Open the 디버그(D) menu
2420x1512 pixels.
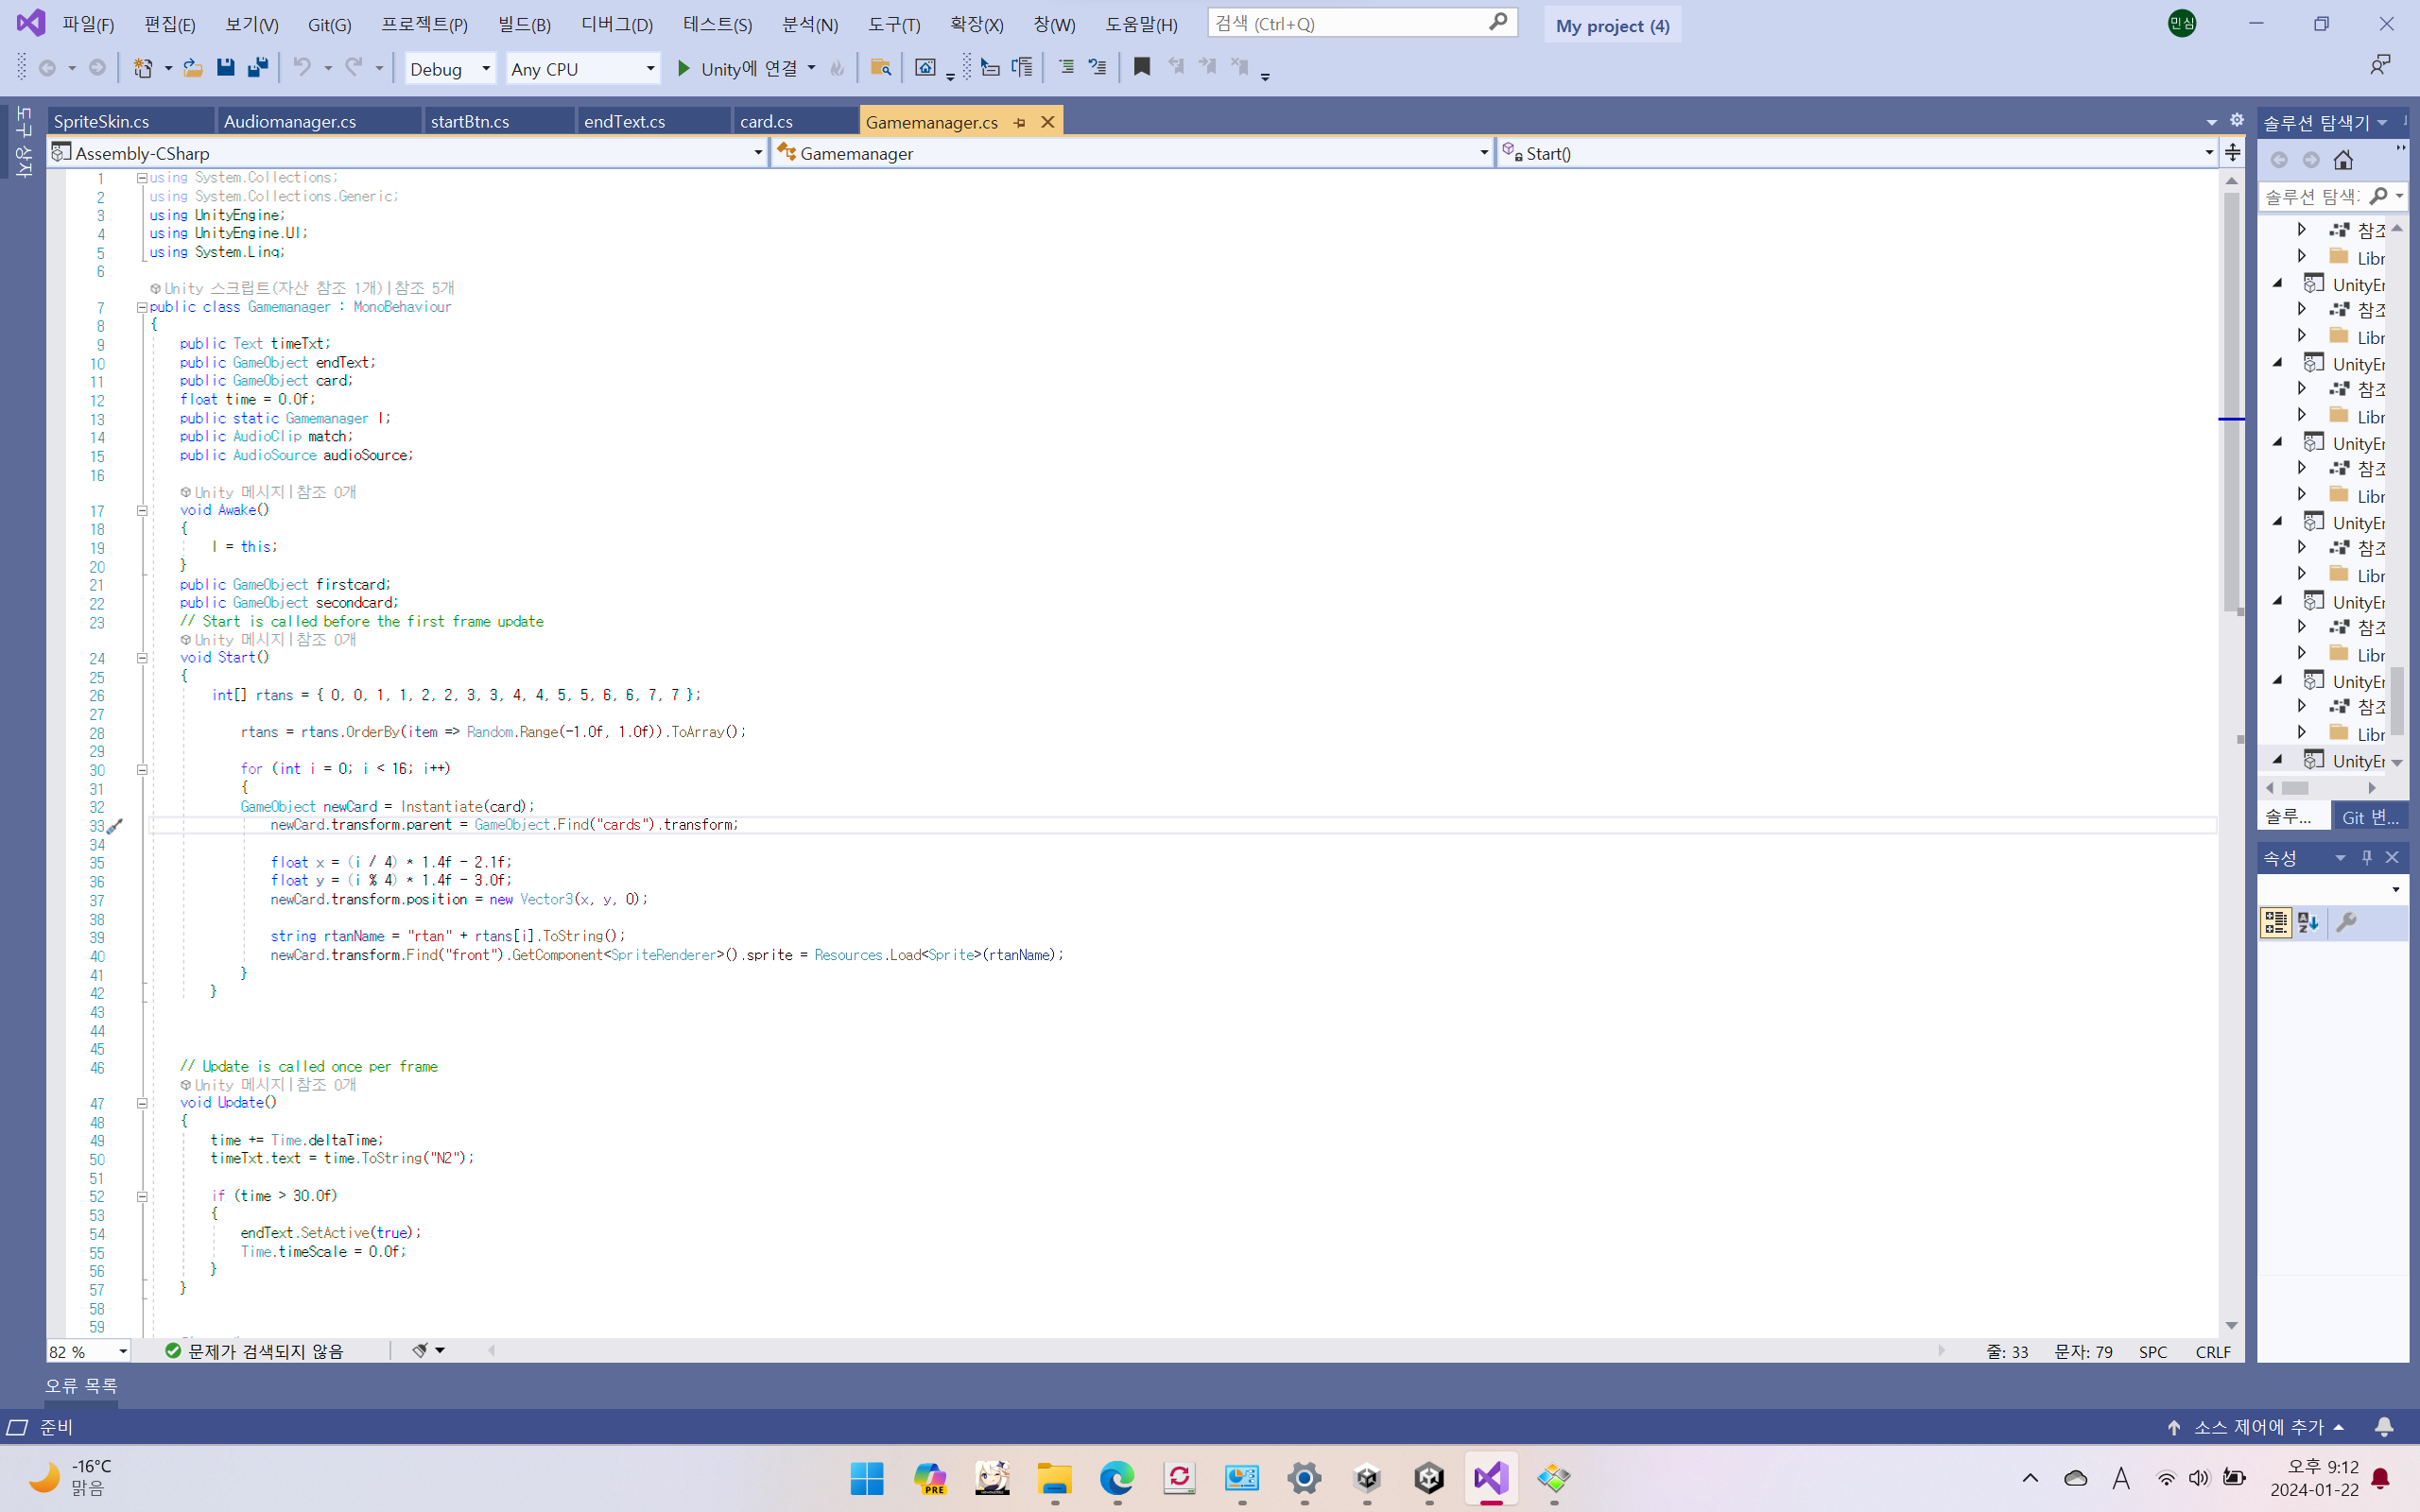(617, 24)
